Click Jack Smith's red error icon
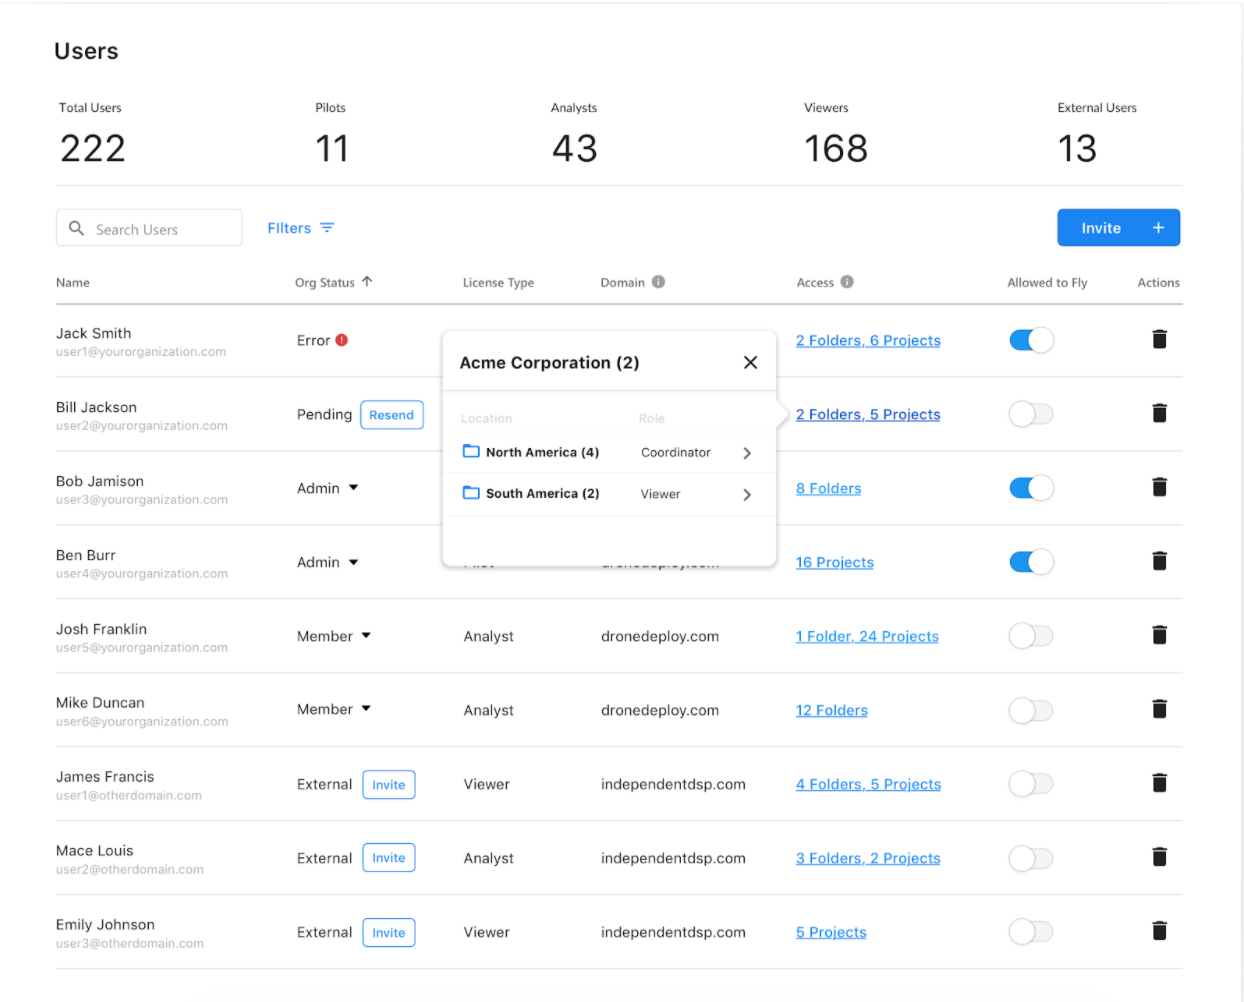 342,340
